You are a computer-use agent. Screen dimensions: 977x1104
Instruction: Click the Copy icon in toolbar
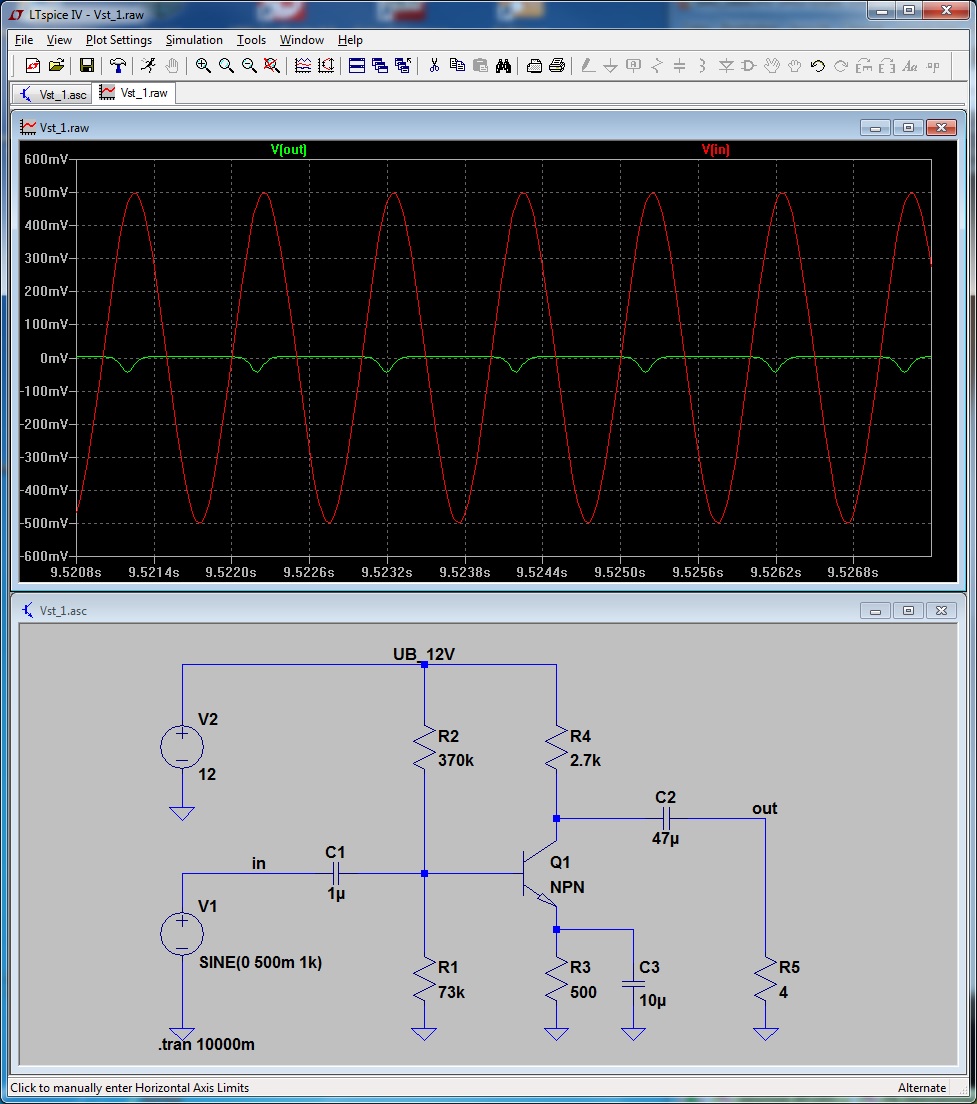coord(457,65)
